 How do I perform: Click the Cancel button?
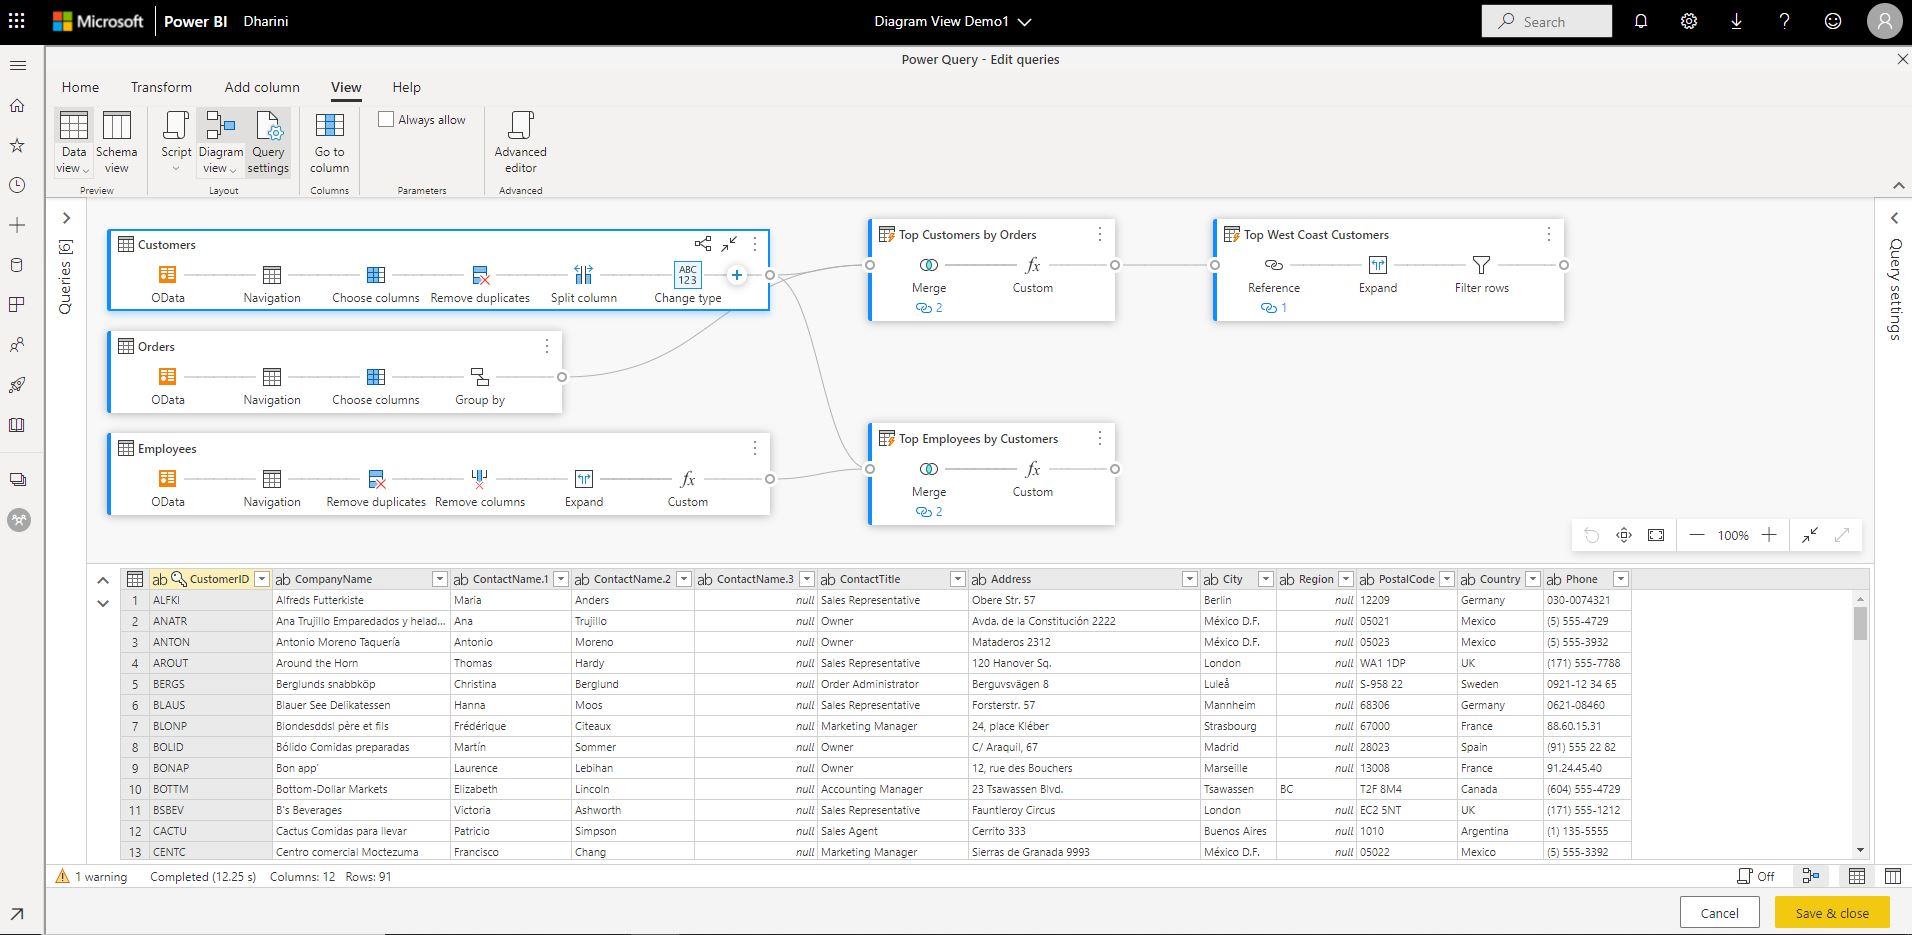tap(1719, 912)
